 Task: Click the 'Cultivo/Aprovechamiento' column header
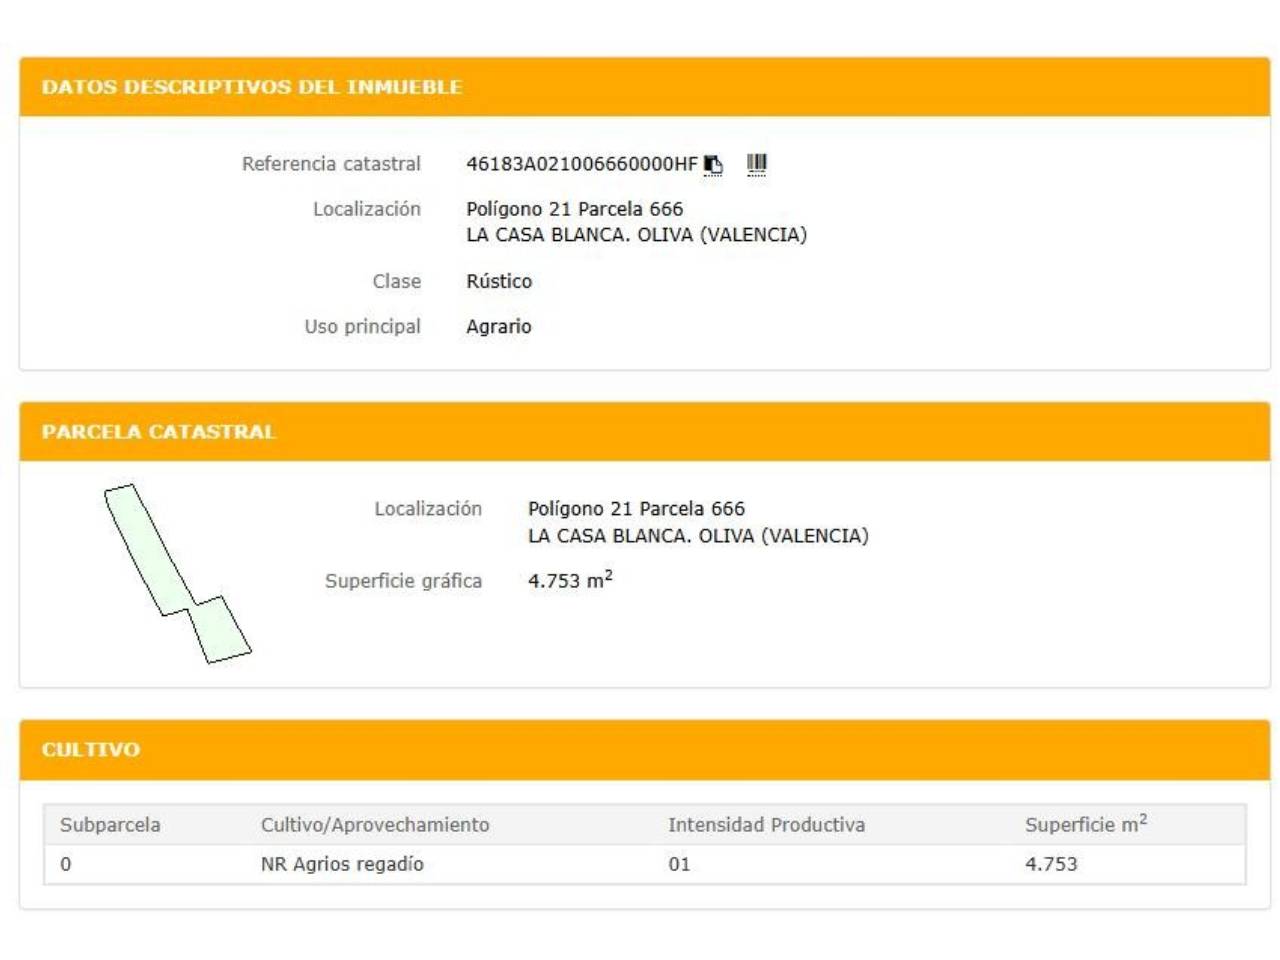(375, 825)
